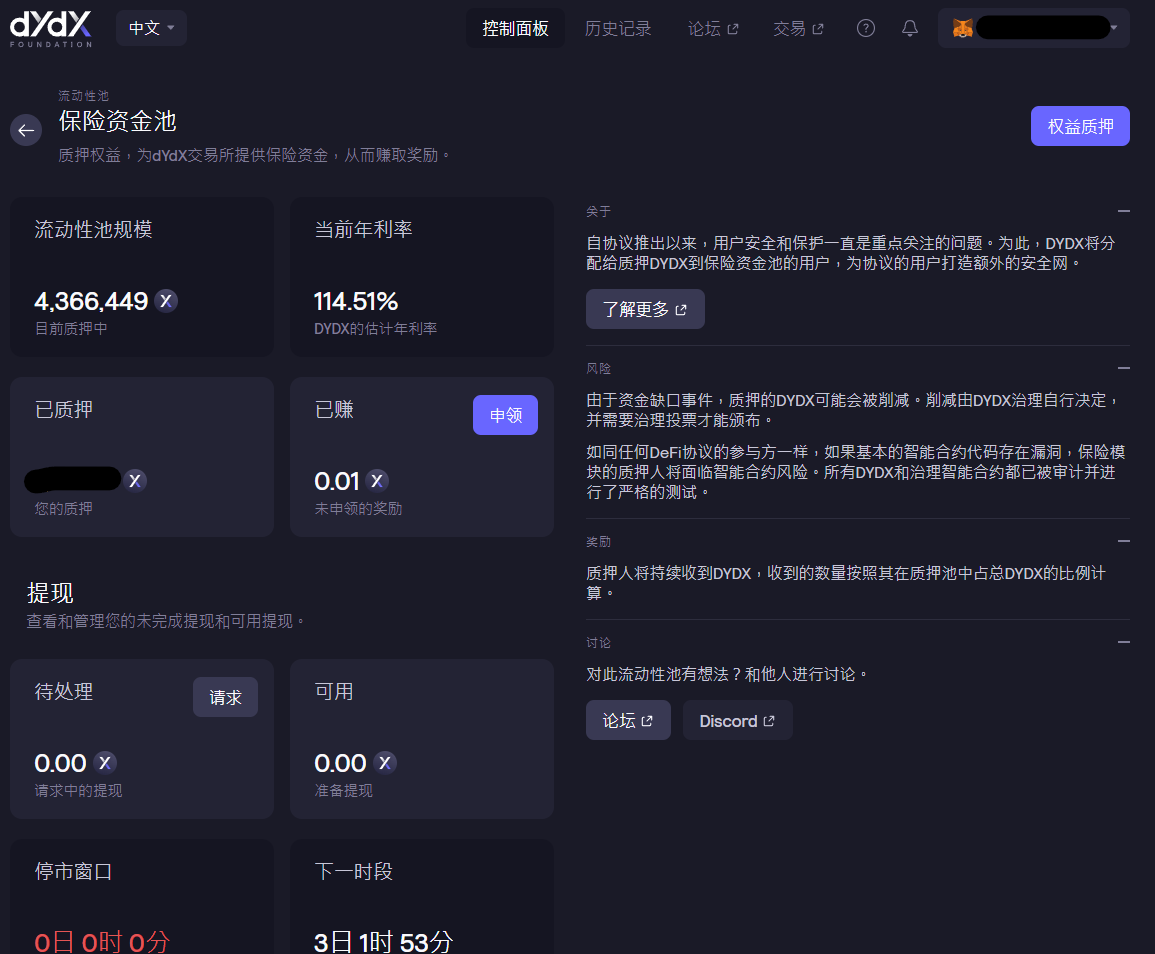Open the Discord link button

[737, 720]
